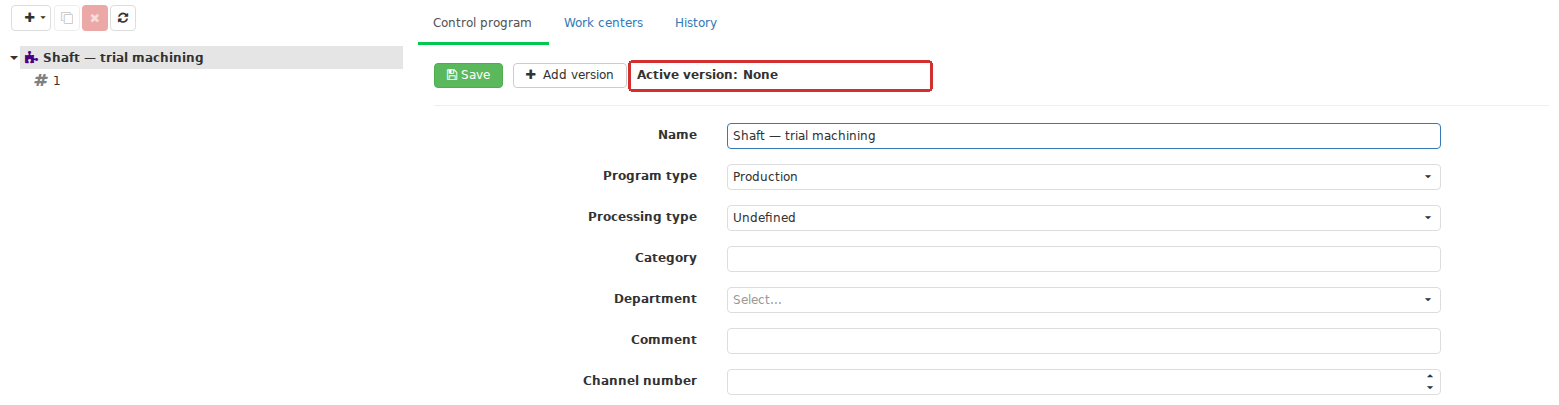The height and width of the screenshot is (405, 1559).
Task: Open the plus add dropdown in tree toolbar
Action: click(31, 18)
